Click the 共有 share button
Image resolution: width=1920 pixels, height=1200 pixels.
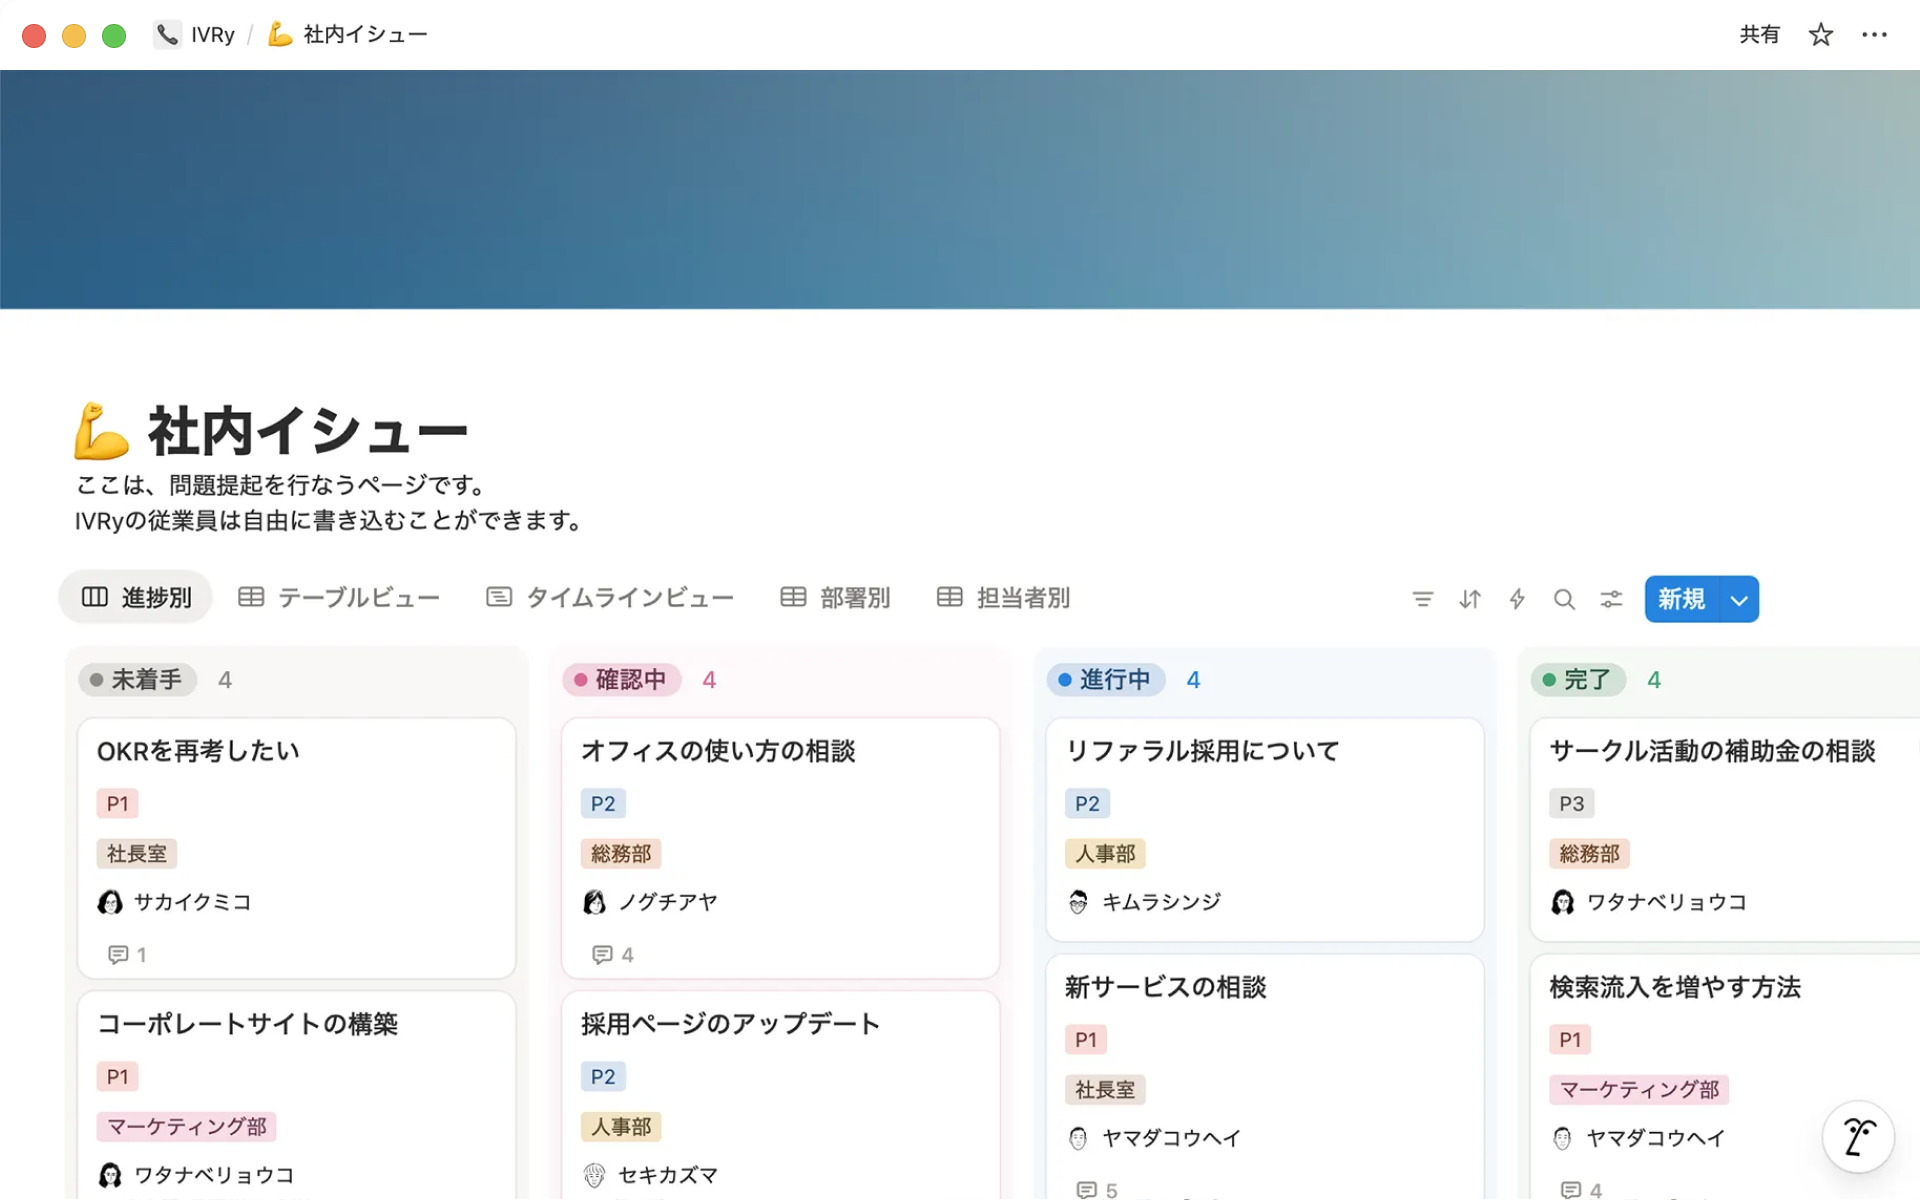point(1759,34)
